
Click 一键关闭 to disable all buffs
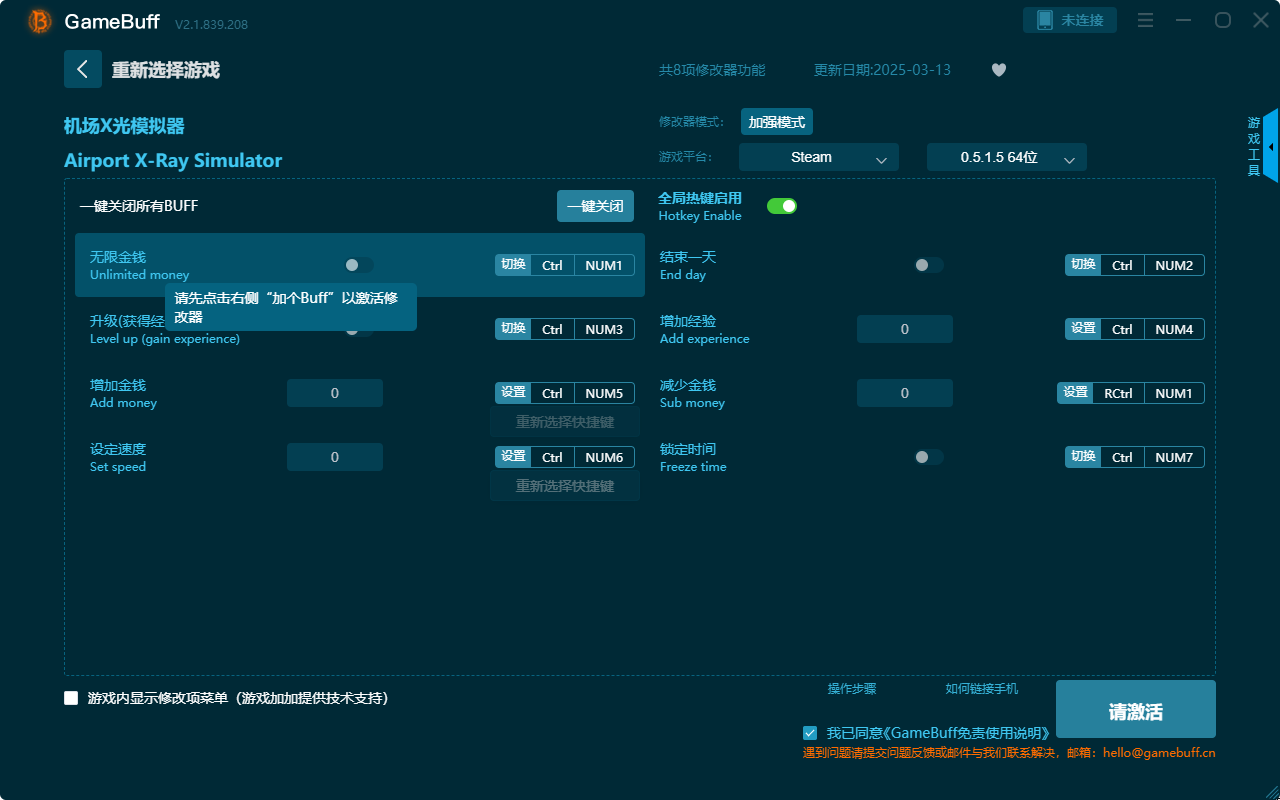pyautogui.click(x=595, y=205)
